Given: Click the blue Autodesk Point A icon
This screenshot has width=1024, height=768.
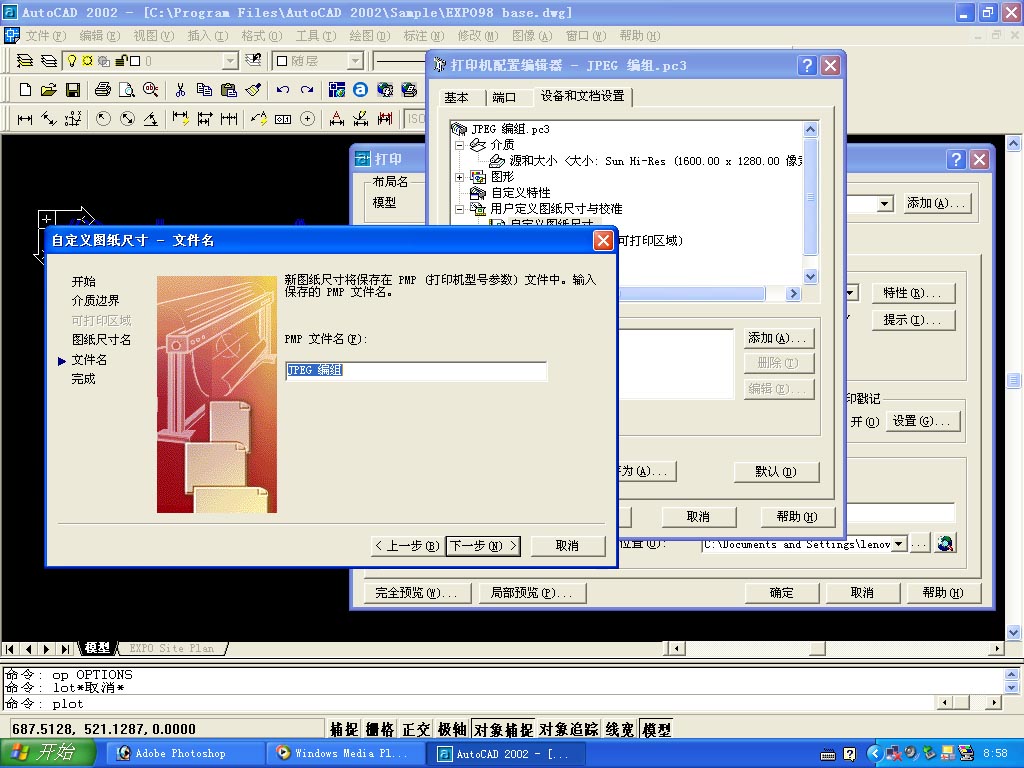Looking at the screenshot, I should tap(360, 89).
